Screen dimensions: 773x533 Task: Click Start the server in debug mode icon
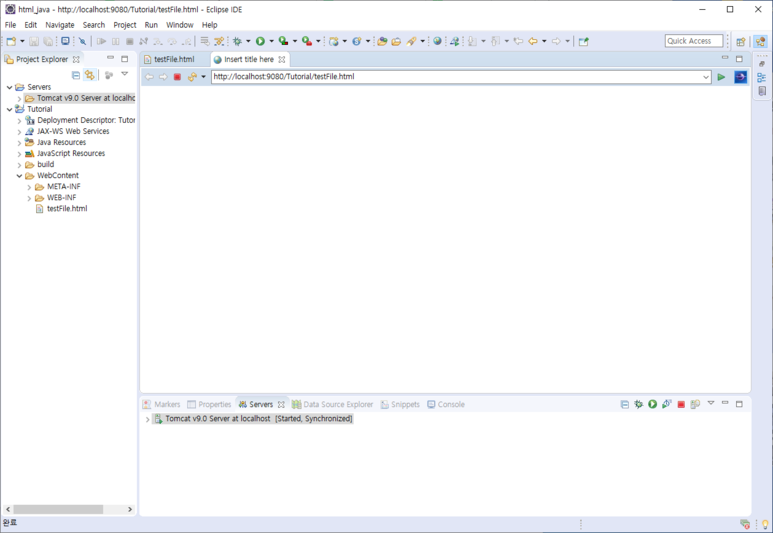pyautogui.click(x=638, y=404)
